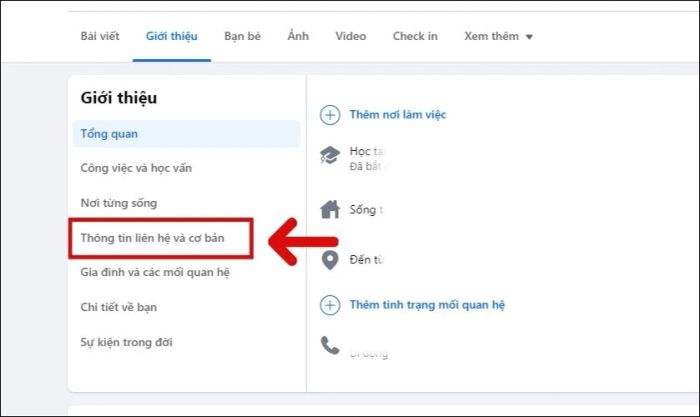The width and height of the screenshot is (700, 417).
Task: Open Chi tiết về bạn section
Action: pos(118,307)
